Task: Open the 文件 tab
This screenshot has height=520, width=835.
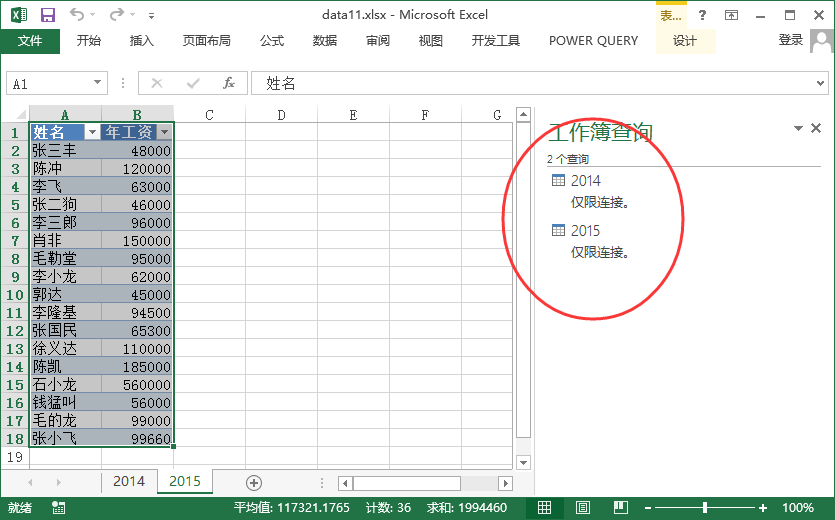Action: (30, 40)
